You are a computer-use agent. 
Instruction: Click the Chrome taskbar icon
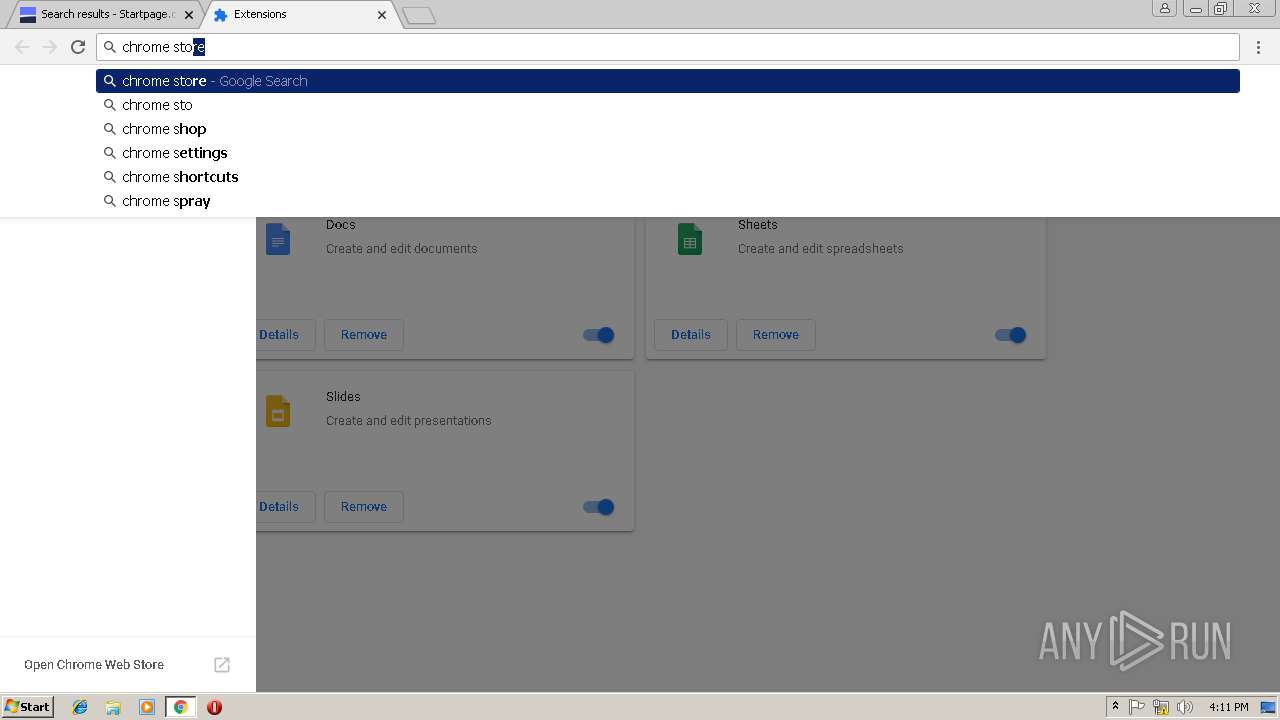(180, 707)
